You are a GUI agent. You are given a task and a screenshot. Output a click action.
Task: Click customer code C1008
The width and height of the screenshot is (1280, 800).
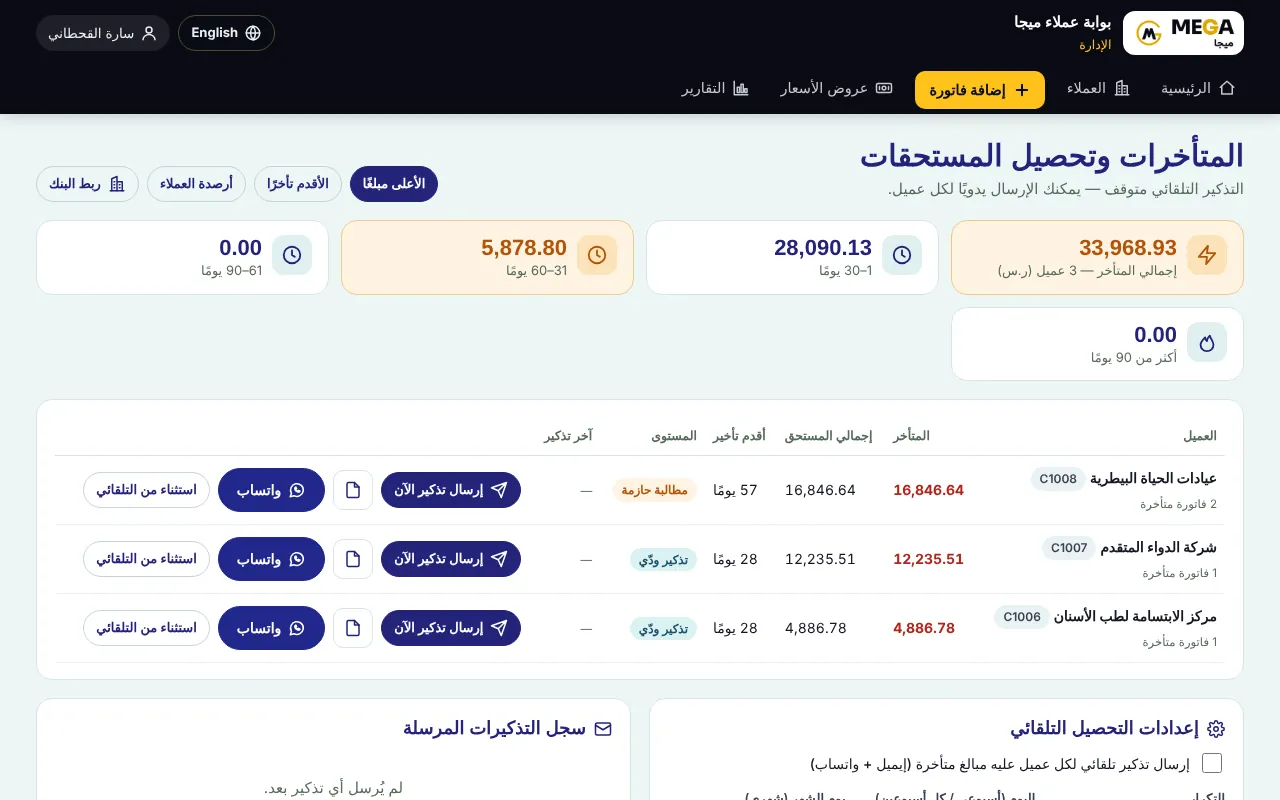[1058, 479]
